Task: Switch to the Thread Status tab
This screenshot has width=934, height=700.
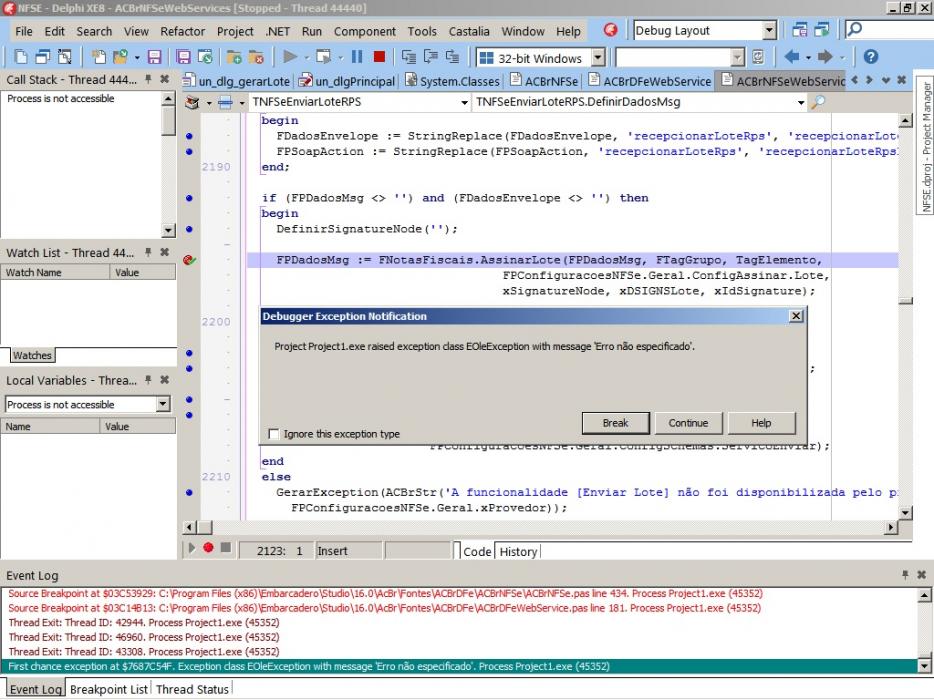Action: [192, 689]
